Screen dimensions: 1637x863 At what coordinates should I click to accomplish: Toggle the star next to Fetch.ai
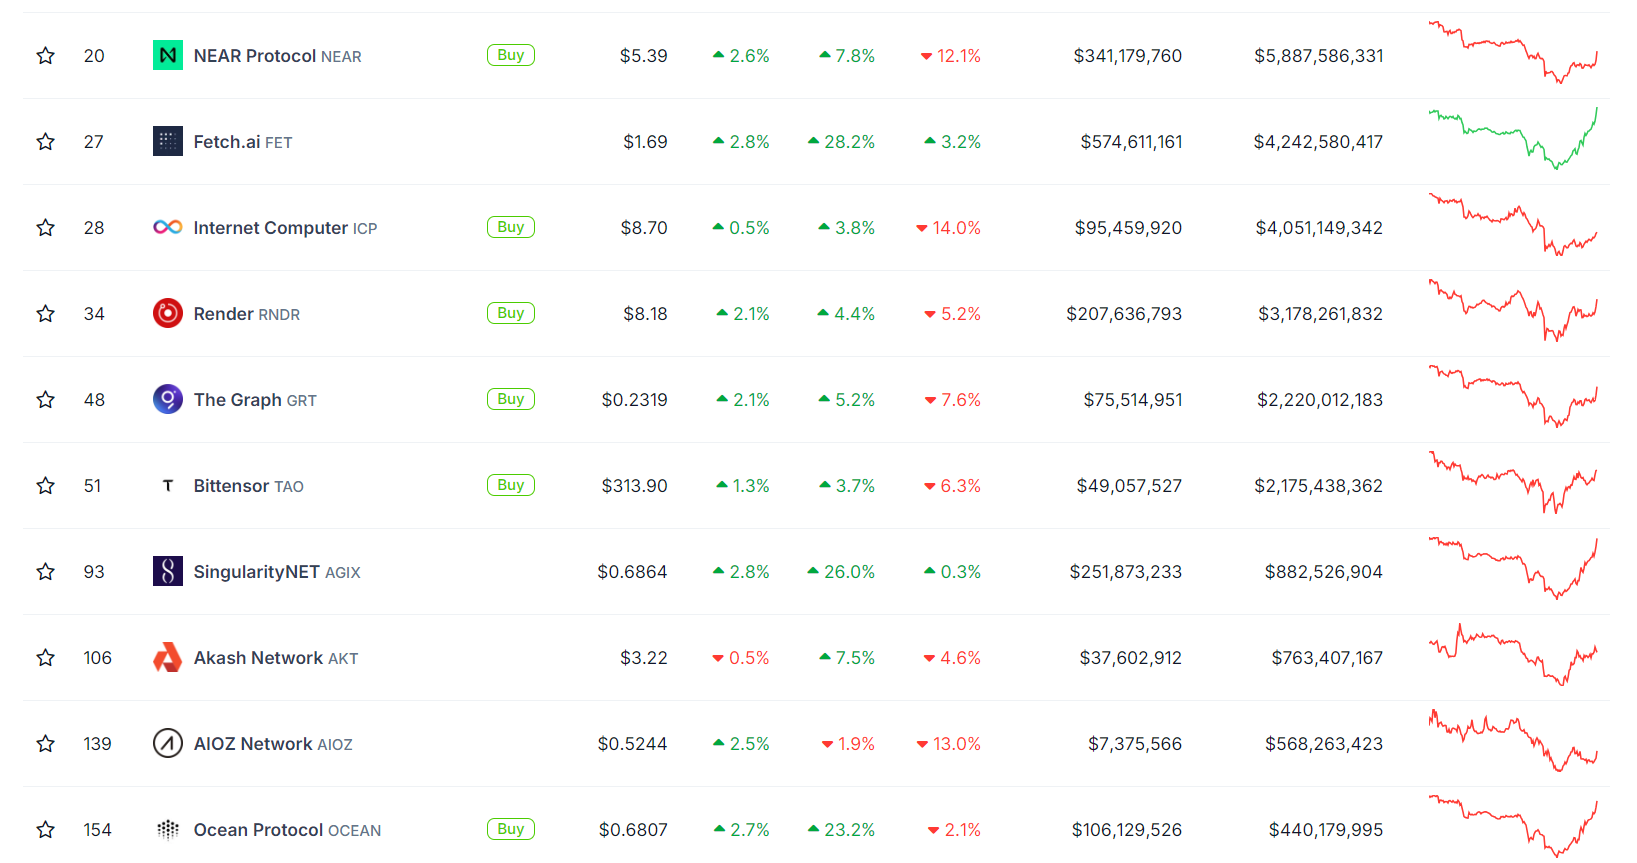coord(45,141)
